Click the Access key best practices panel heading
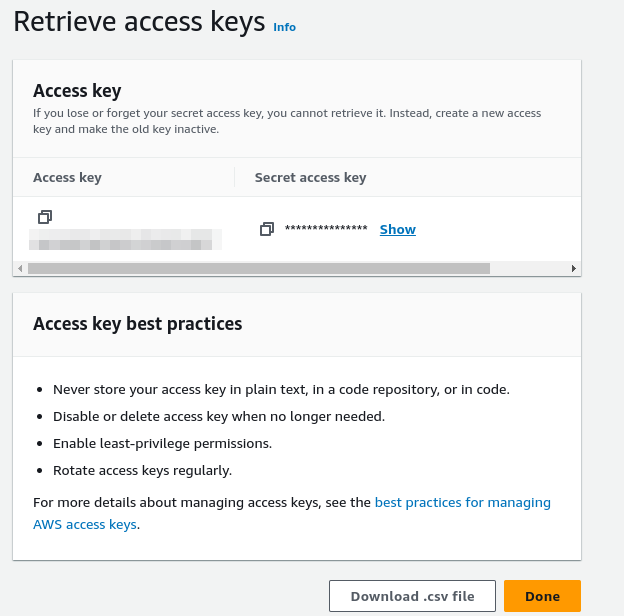 [x=137, y=323]
